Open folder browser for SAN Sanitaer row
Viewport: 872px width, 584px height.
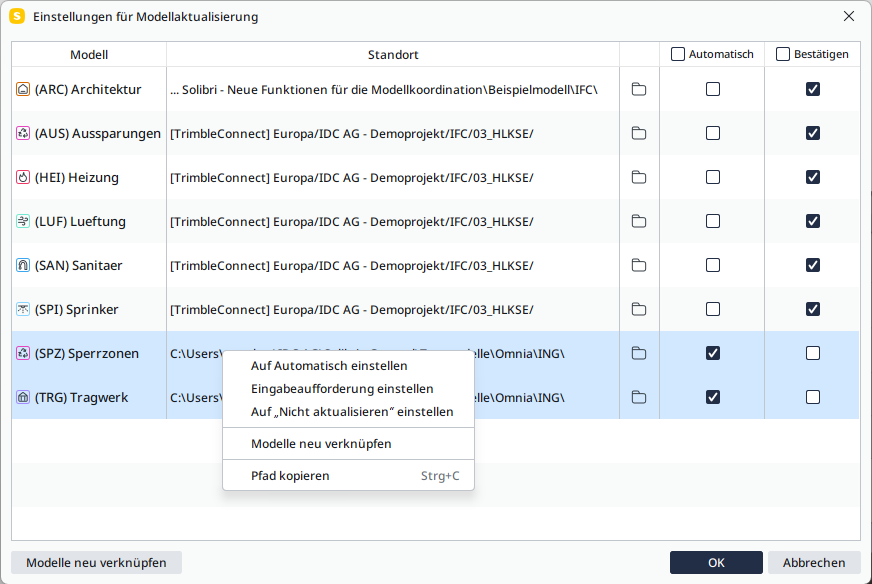click(x=639, y=265)
